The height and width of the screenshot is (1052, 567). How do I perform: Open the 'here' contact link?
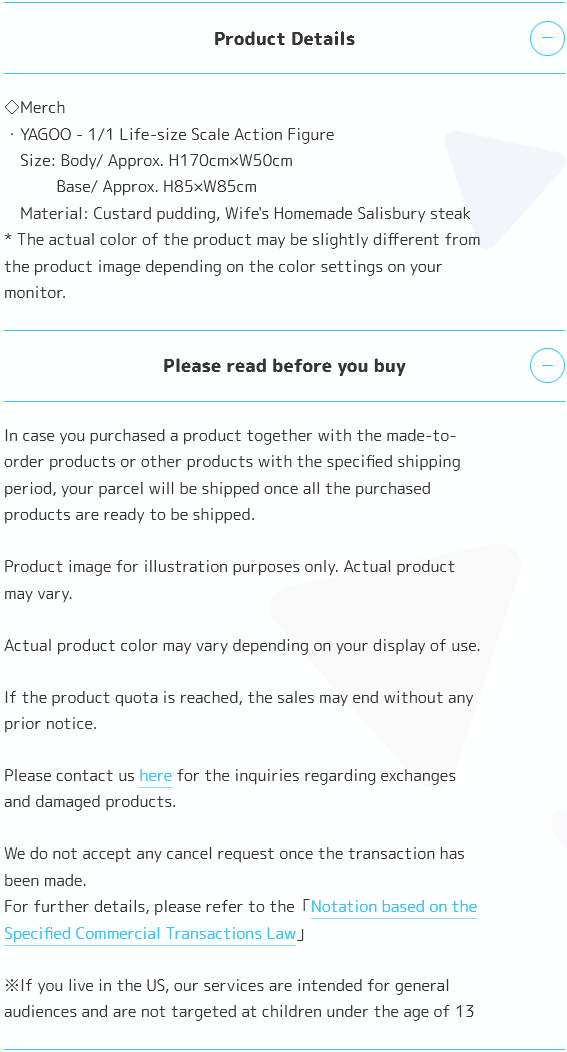[x=156, y=776]
